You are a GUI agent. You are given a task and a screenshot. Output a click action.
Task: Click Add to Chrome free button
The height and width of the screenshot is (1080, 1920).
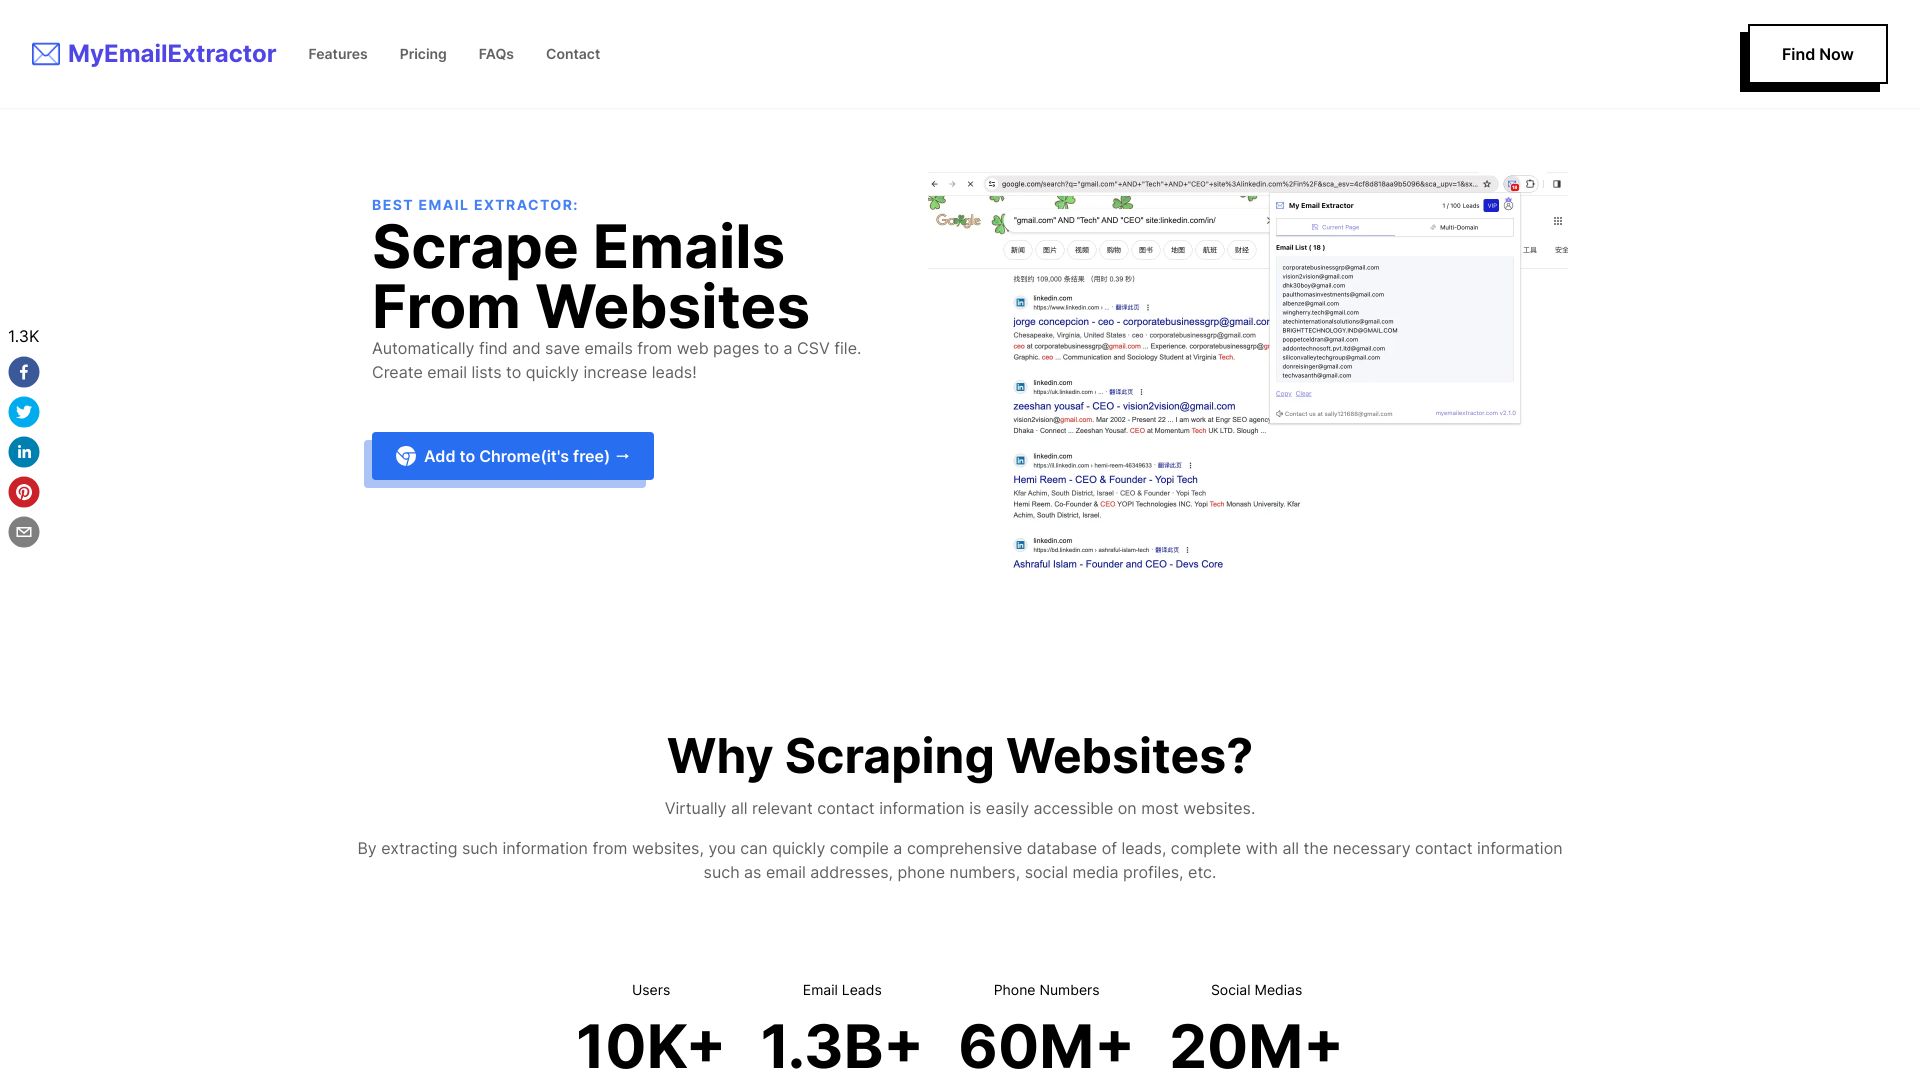coord(512,455)
